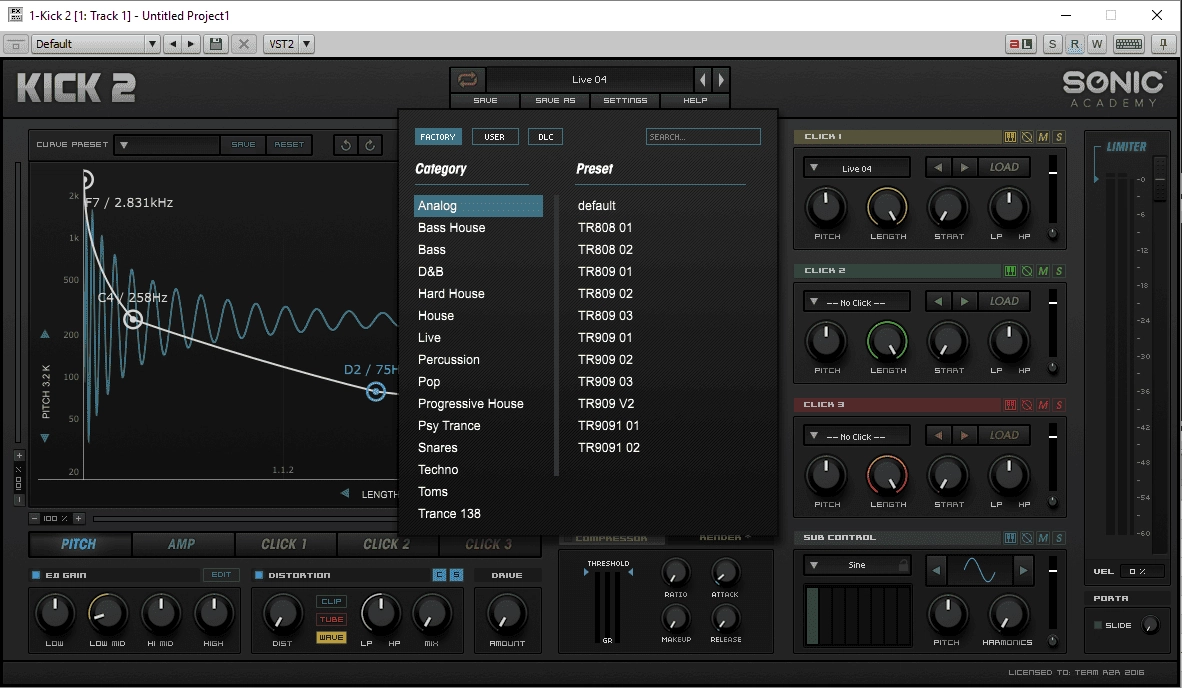Click the save floppy icon in host toolbar
The height and width of the screenshot is (688, 1182).
216,44
